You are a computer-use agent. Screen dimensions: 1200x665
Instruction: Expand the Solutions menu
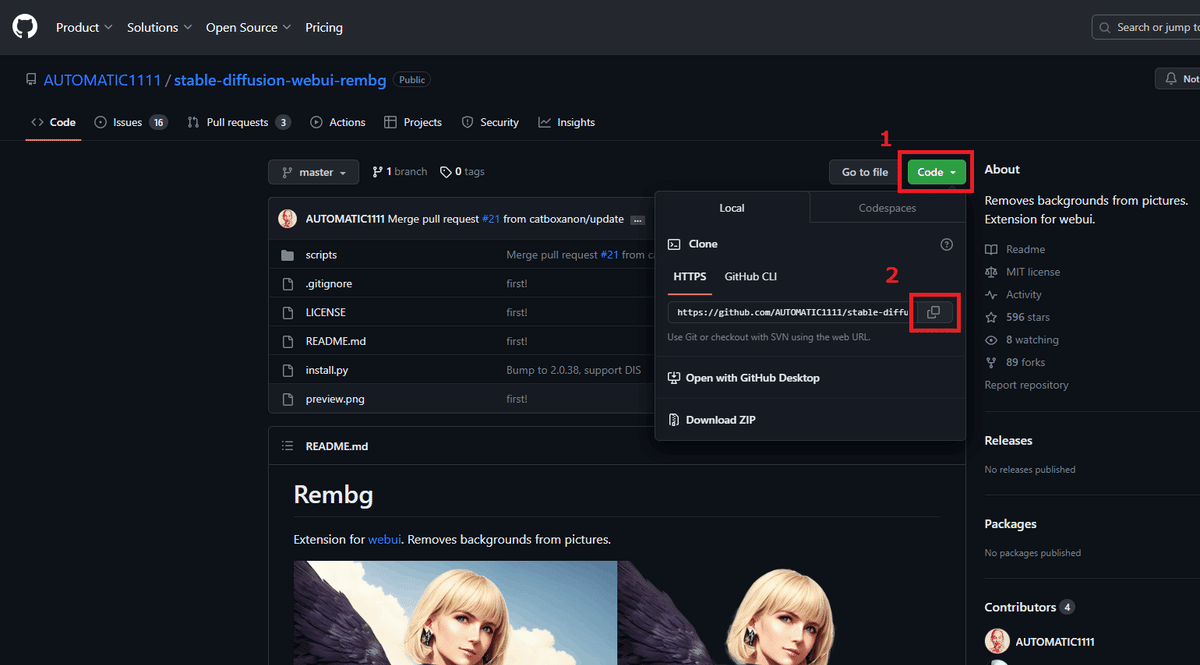[x=159, y=27]
